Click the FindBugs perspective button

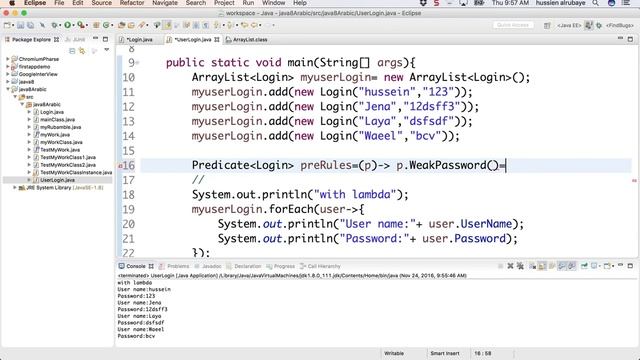click(x=619, y=25)
